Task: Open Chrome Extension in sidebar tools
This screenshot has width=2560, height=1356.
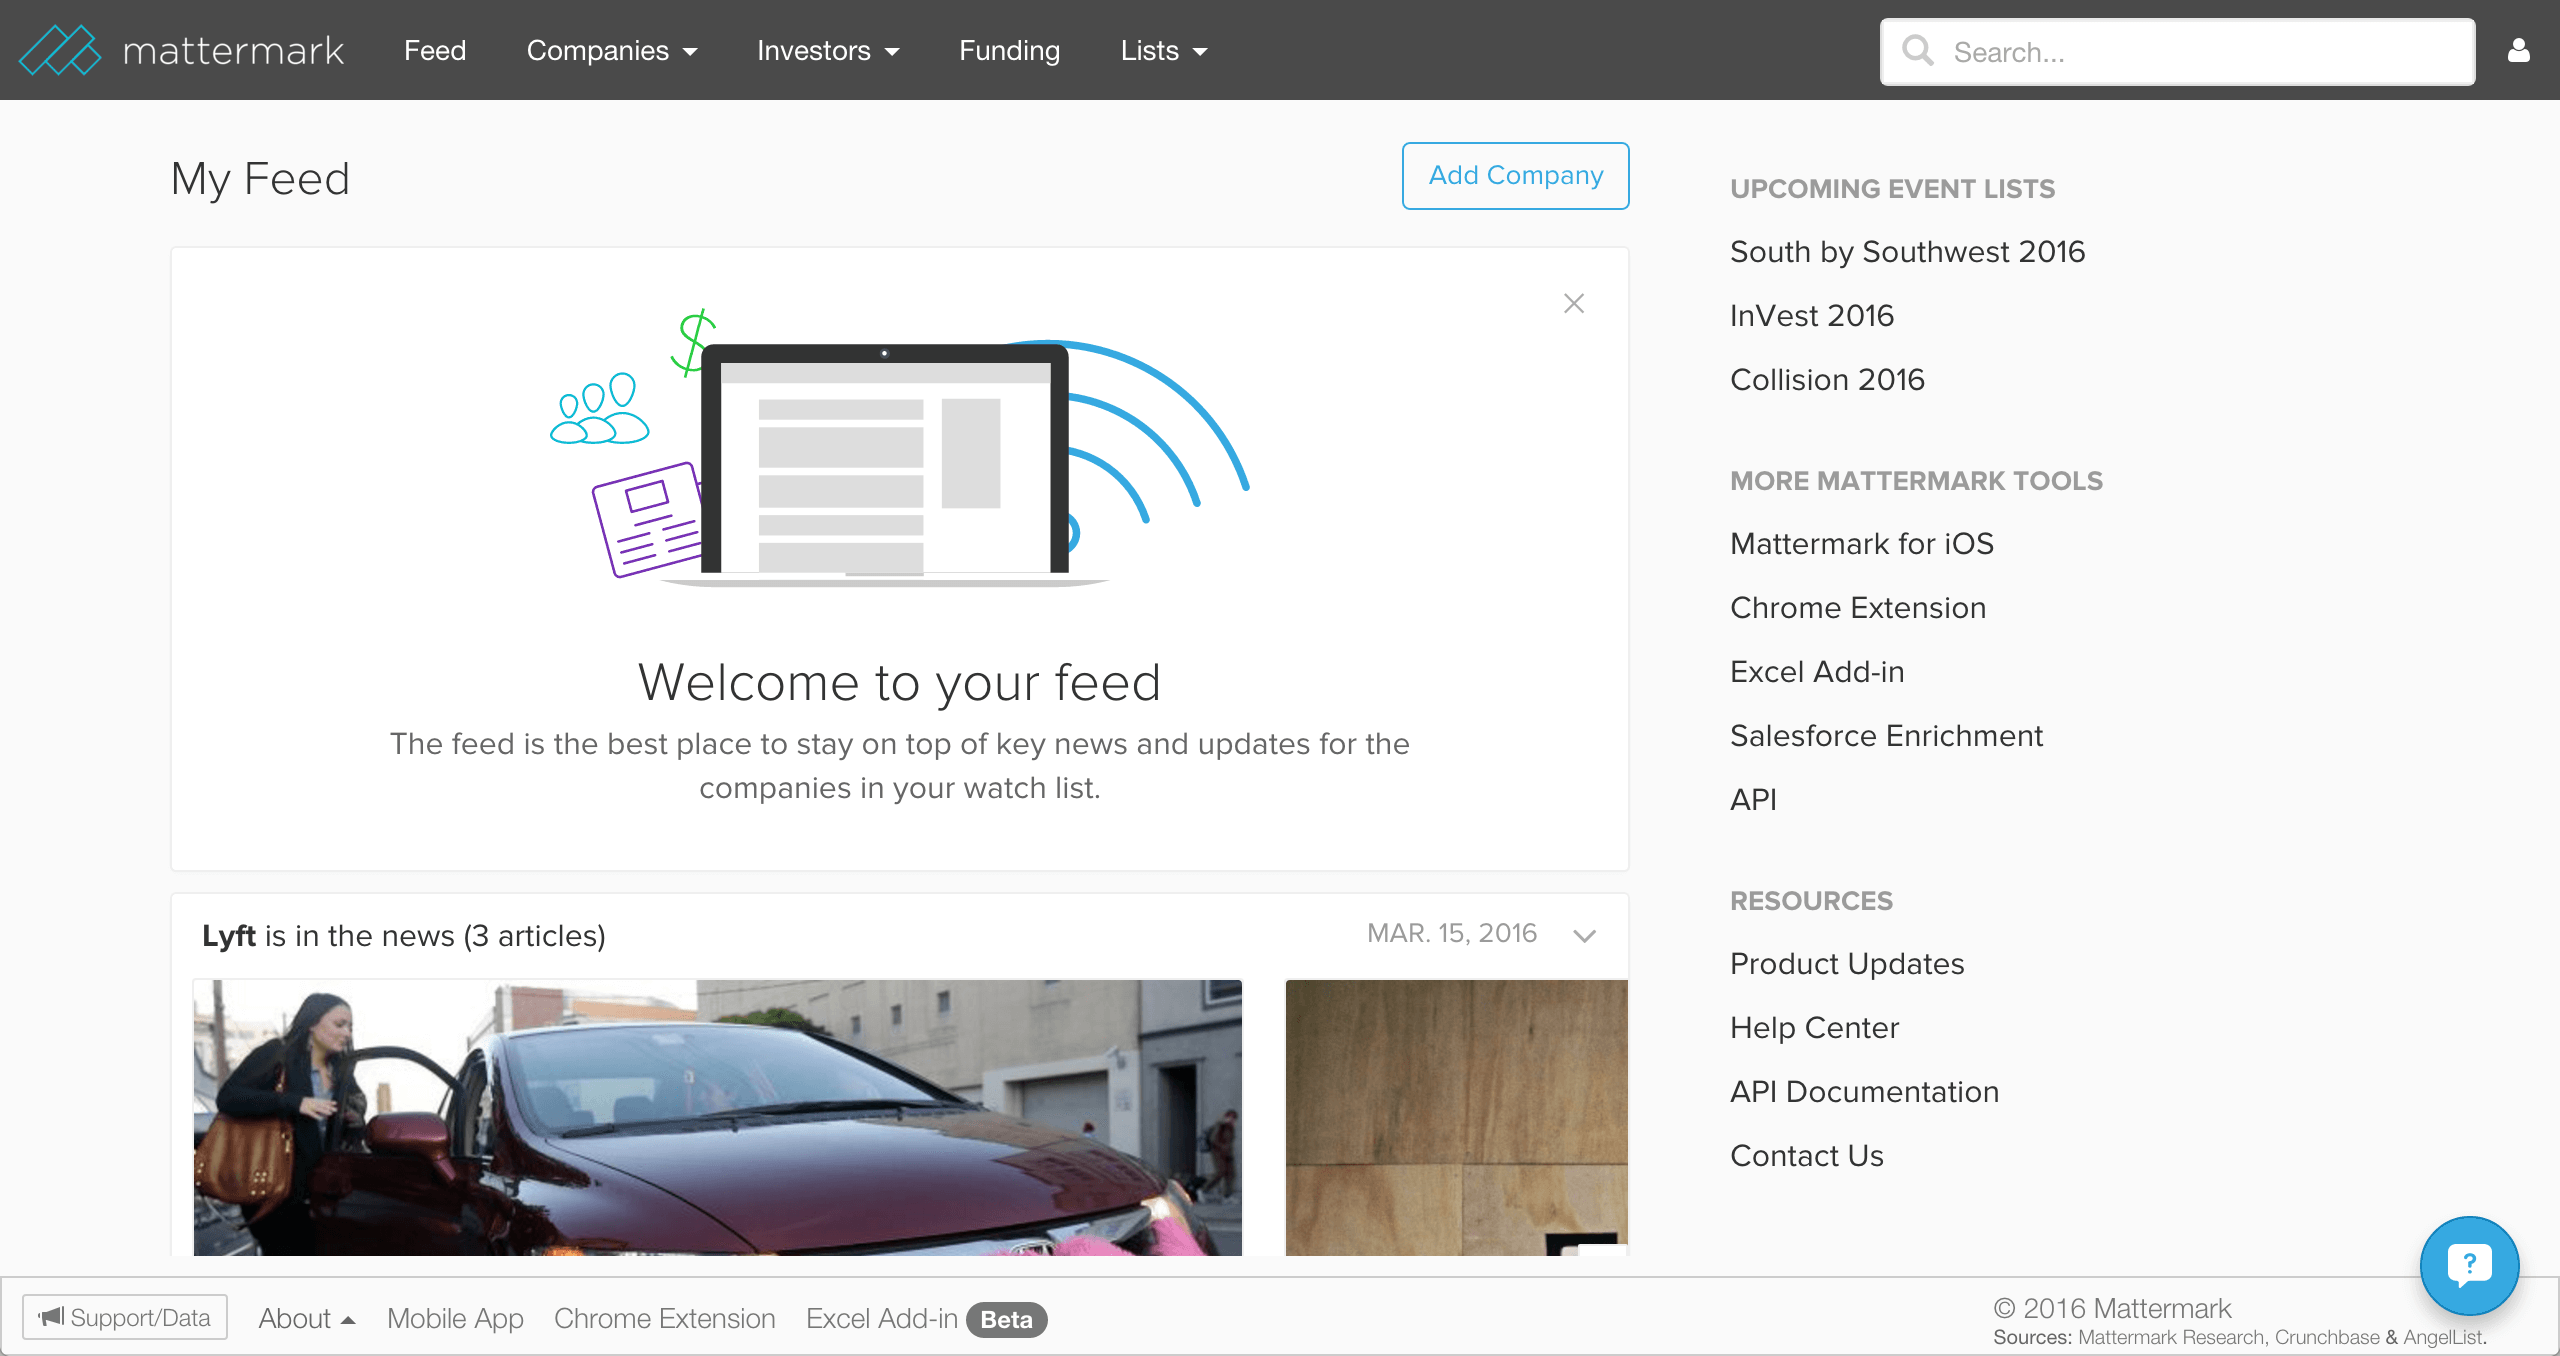Action: pyautogui.click(x=1857, y=607)
